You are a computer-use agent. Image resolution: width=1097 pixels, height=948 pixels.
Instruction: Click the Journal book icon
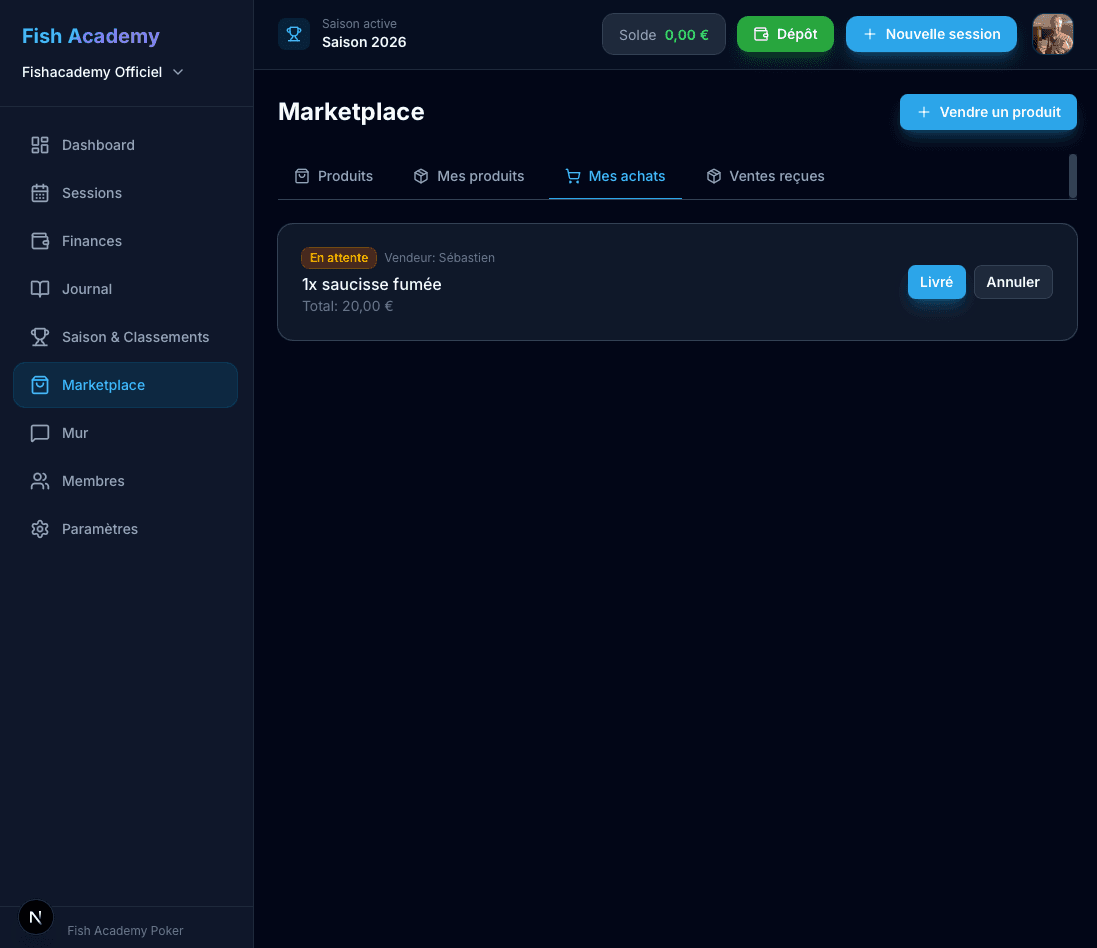[40, 289]
